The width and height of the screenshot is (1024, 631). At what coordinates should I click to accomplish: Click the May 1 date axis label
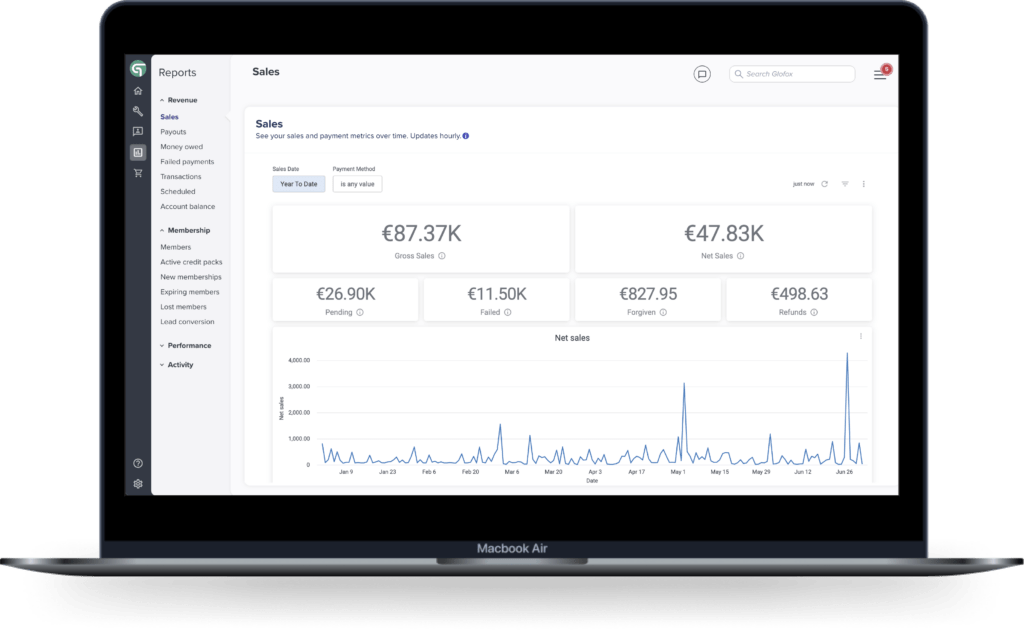pos(678,472)
